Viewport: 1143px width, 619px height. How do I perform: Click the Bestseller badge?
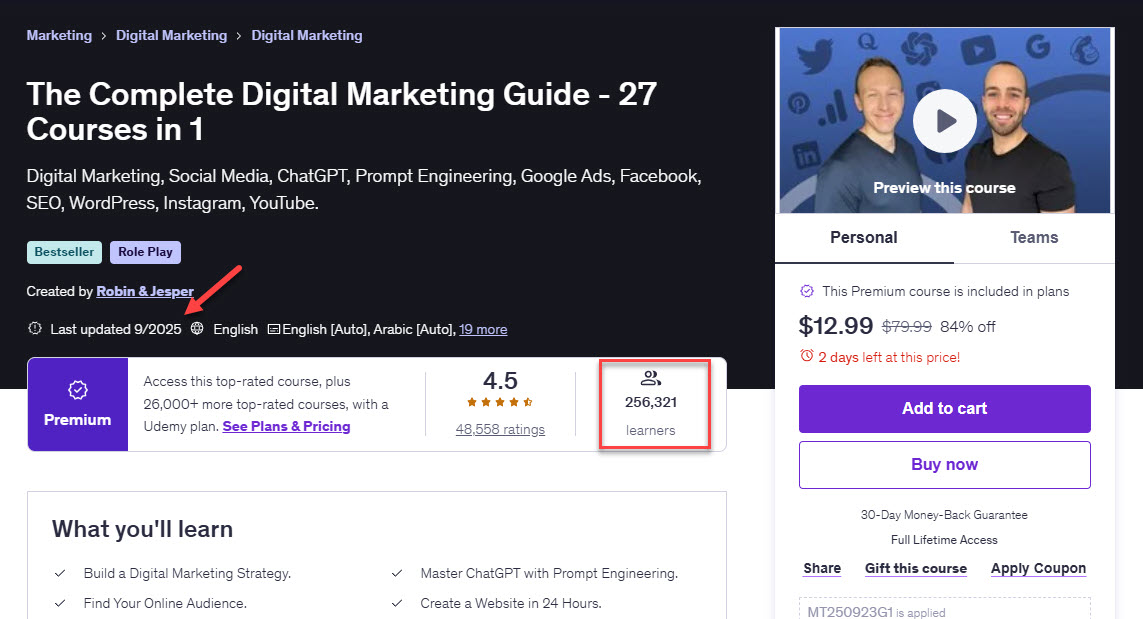tap(64, 252)
